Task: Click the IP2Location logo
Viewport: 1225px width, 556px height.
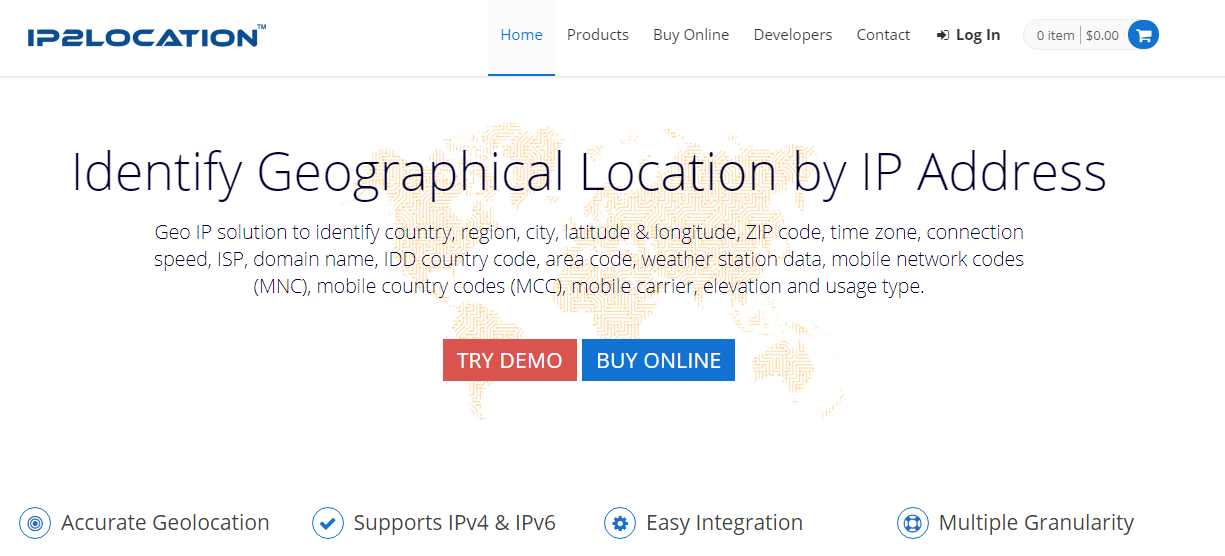Action: (x=146, y=37)
